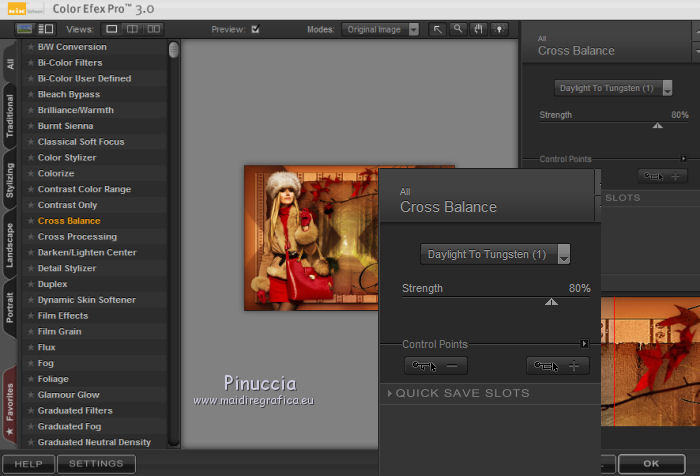Open the Portrait category tab

[x=10, y=308]
